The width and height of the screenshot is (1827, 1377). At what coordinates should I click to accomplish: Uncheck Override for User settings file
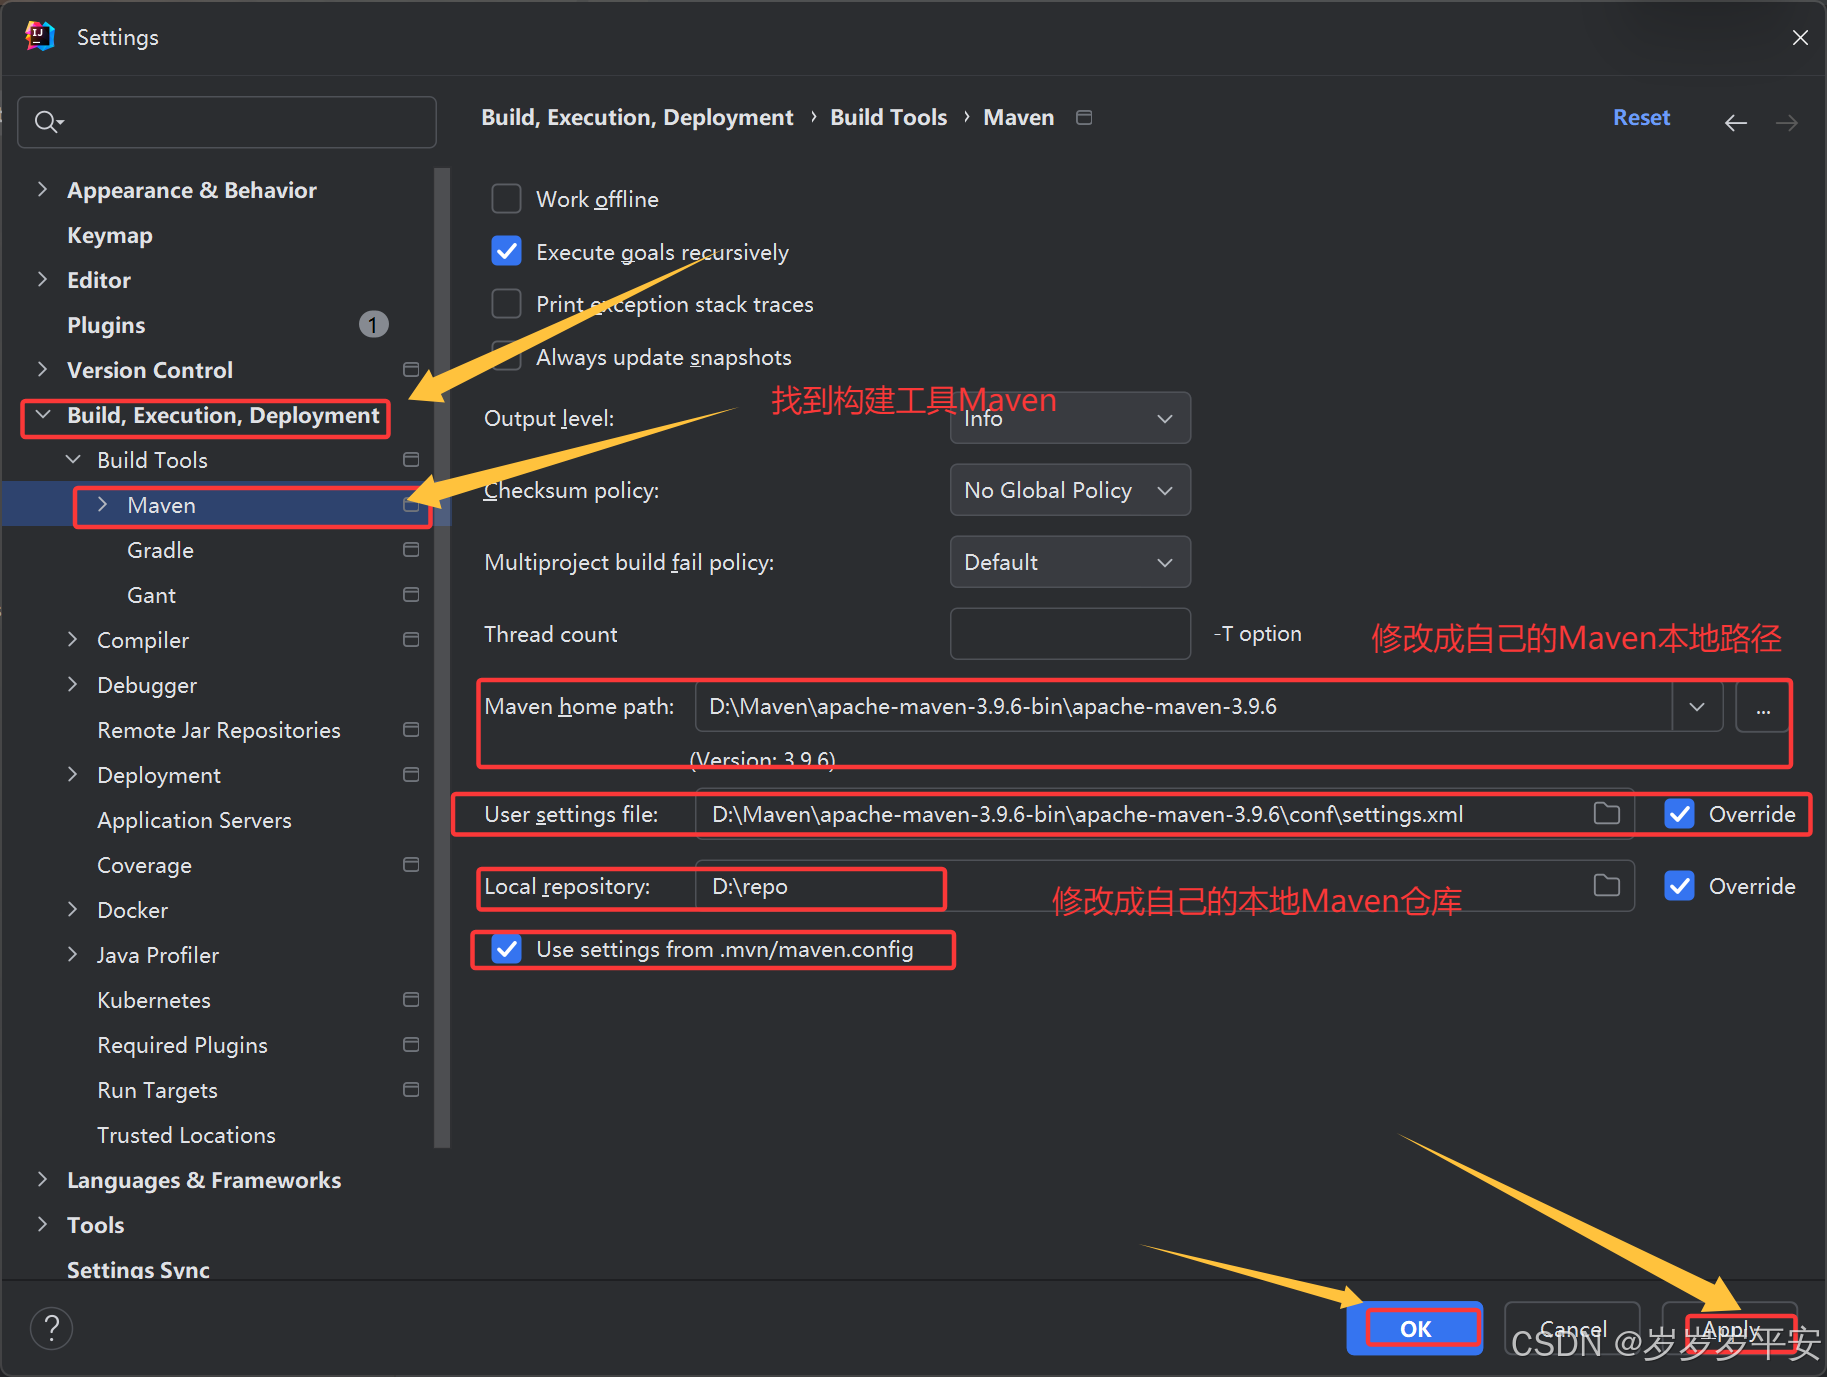1679,814
